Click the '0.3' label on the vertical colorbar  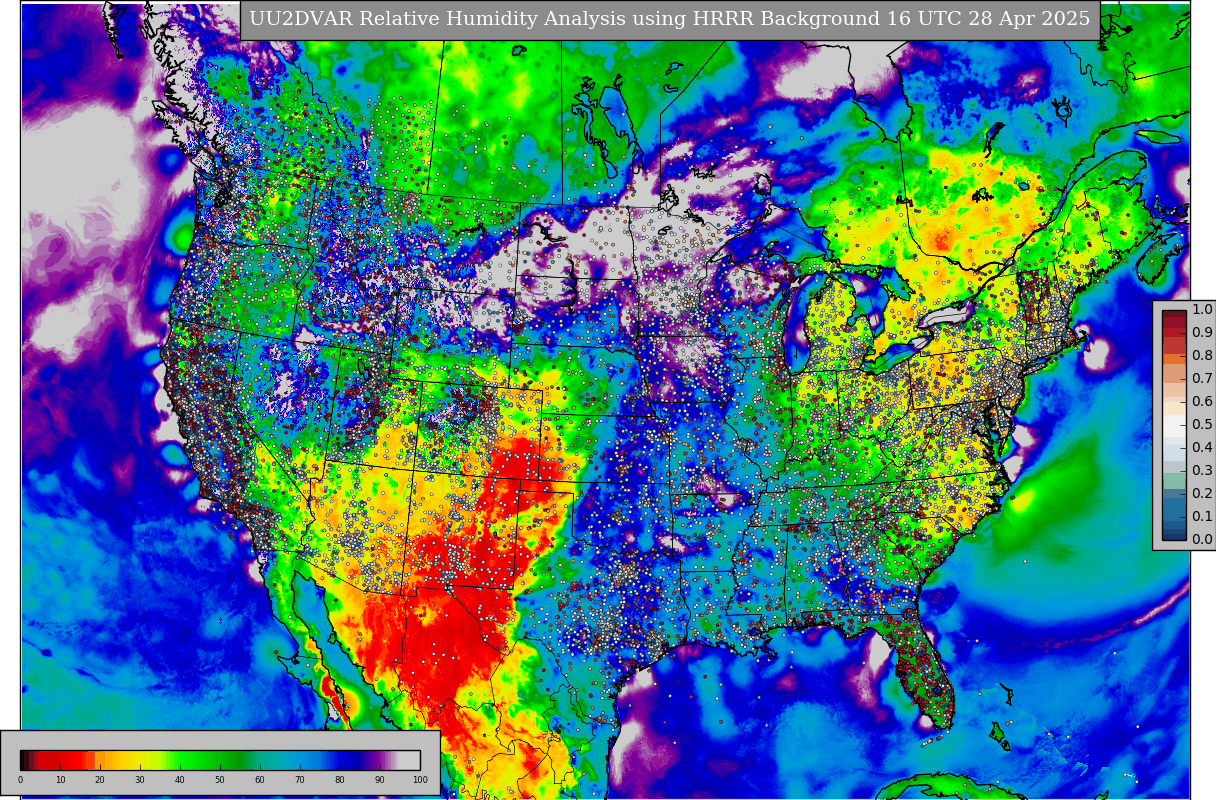(x=1202, y=471)
